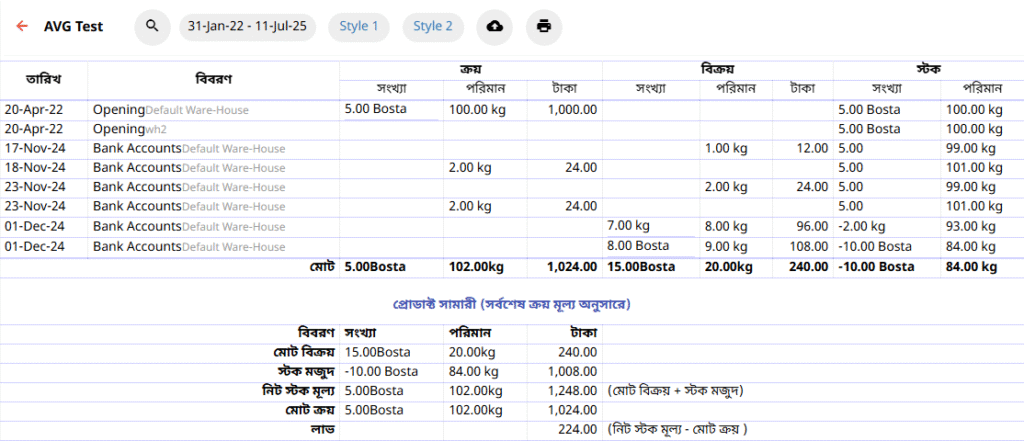This screenshot has width=1024, height=441.
Task: Click sale amount 108.00
Action: pos(811,247)
